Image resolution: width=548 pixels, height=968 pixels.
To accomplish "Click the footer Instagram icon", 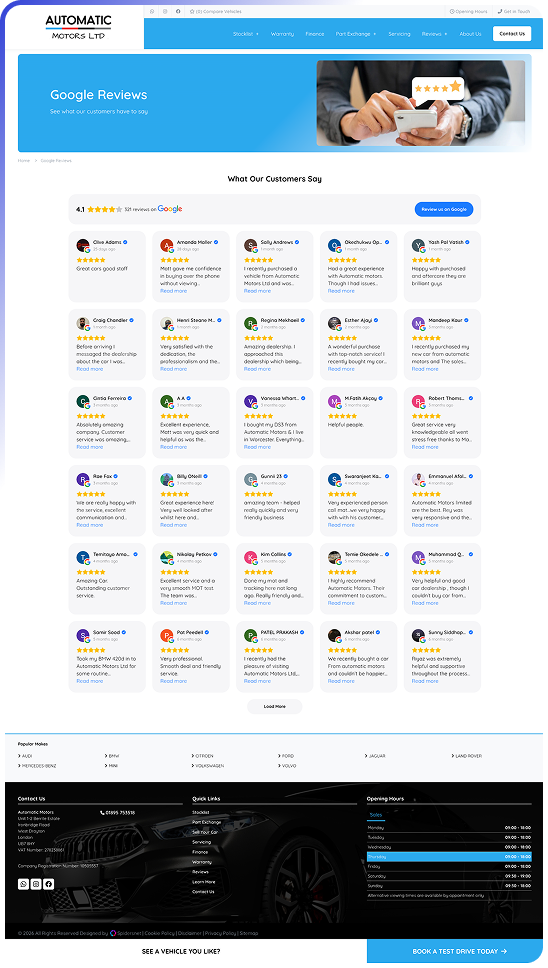I will [x=36, y=884].
